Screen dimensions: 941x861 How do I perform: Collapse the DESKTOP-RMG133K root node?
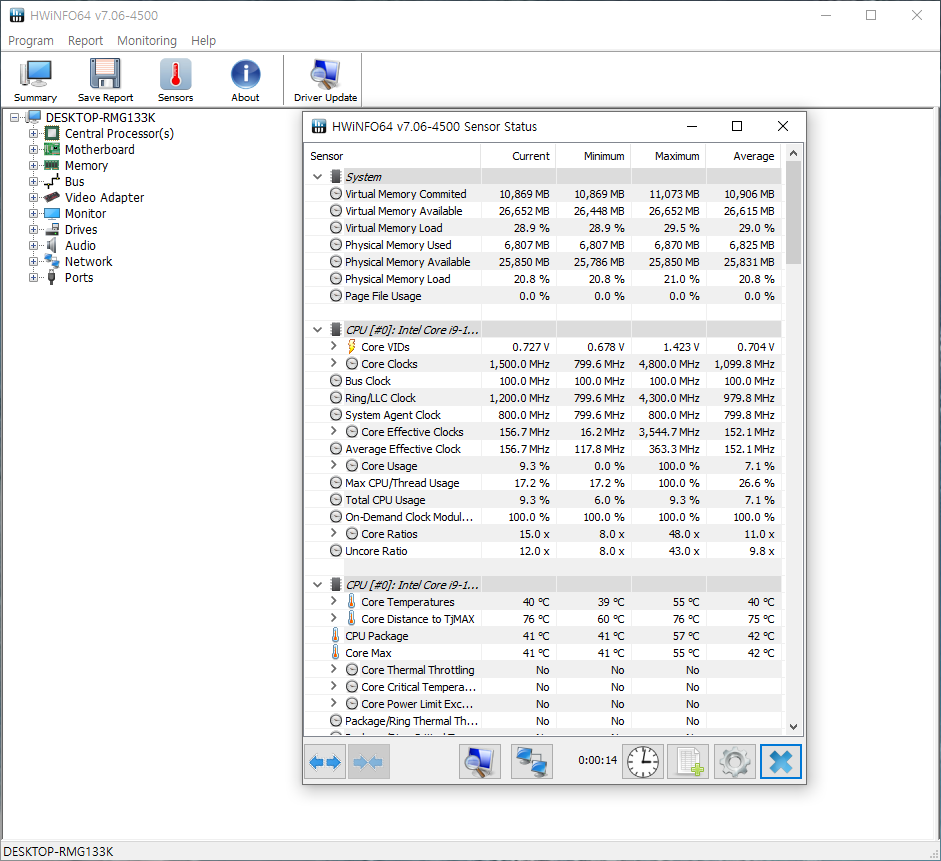point(14,118)
